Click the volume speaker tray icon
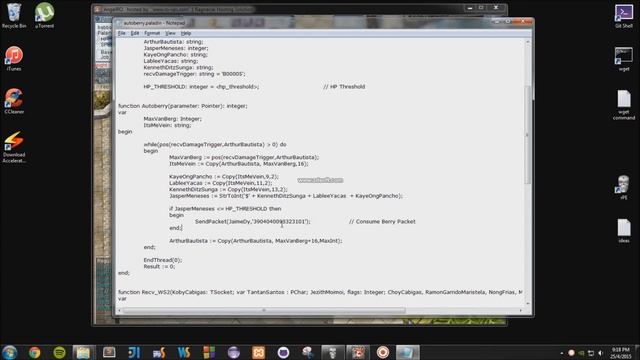 [x=600, y=353]
